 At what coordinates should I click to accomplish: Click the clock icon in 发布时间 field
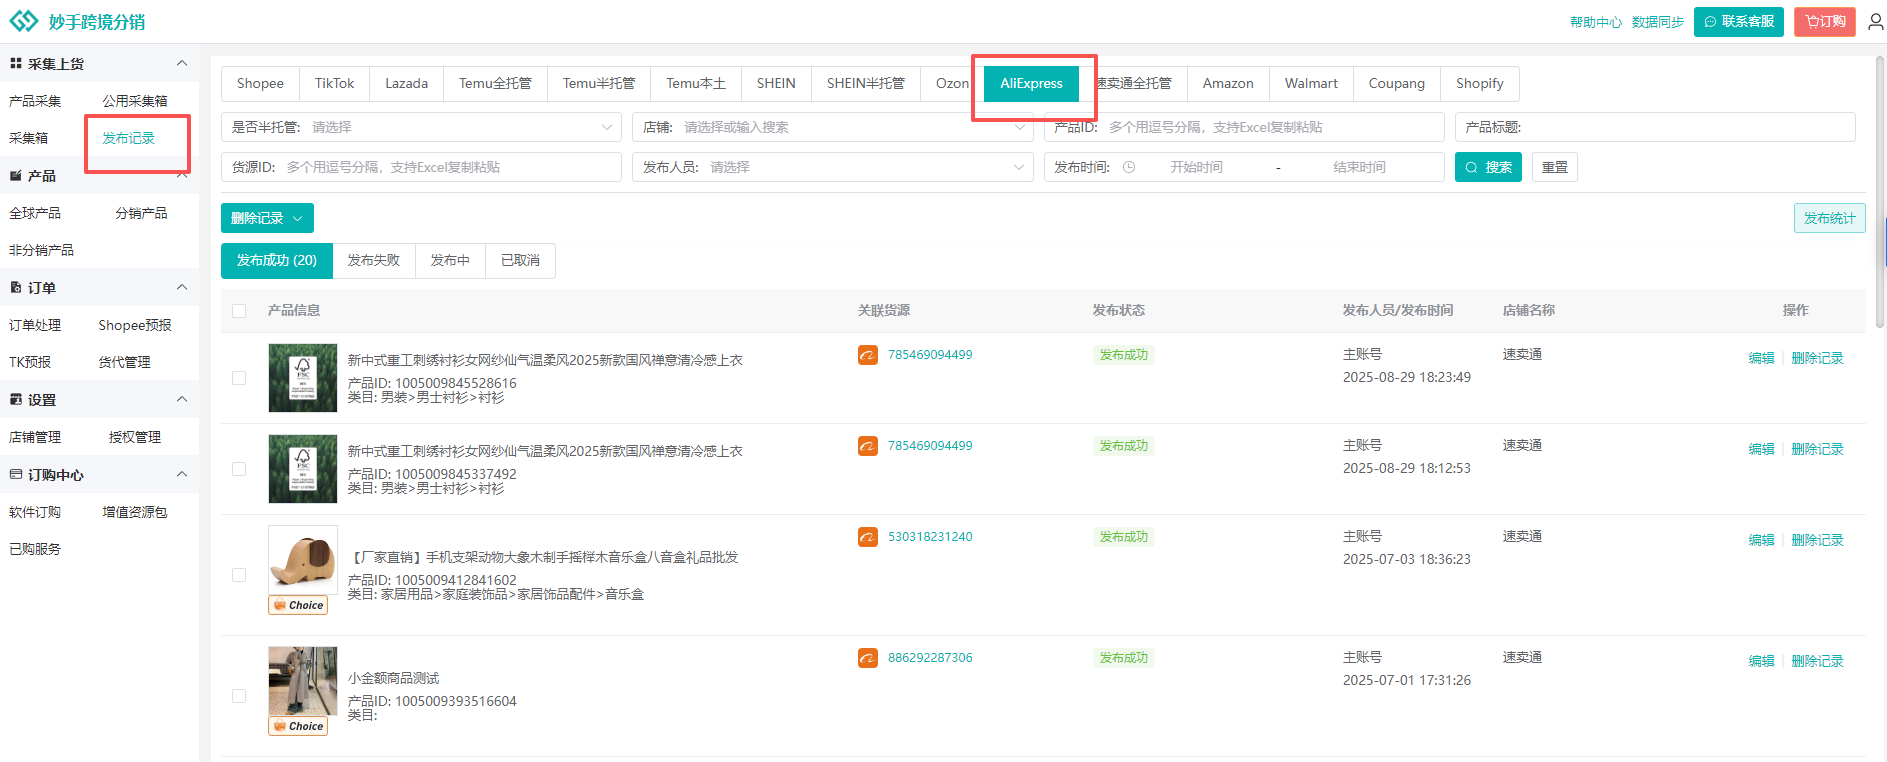pos(1129,167)
